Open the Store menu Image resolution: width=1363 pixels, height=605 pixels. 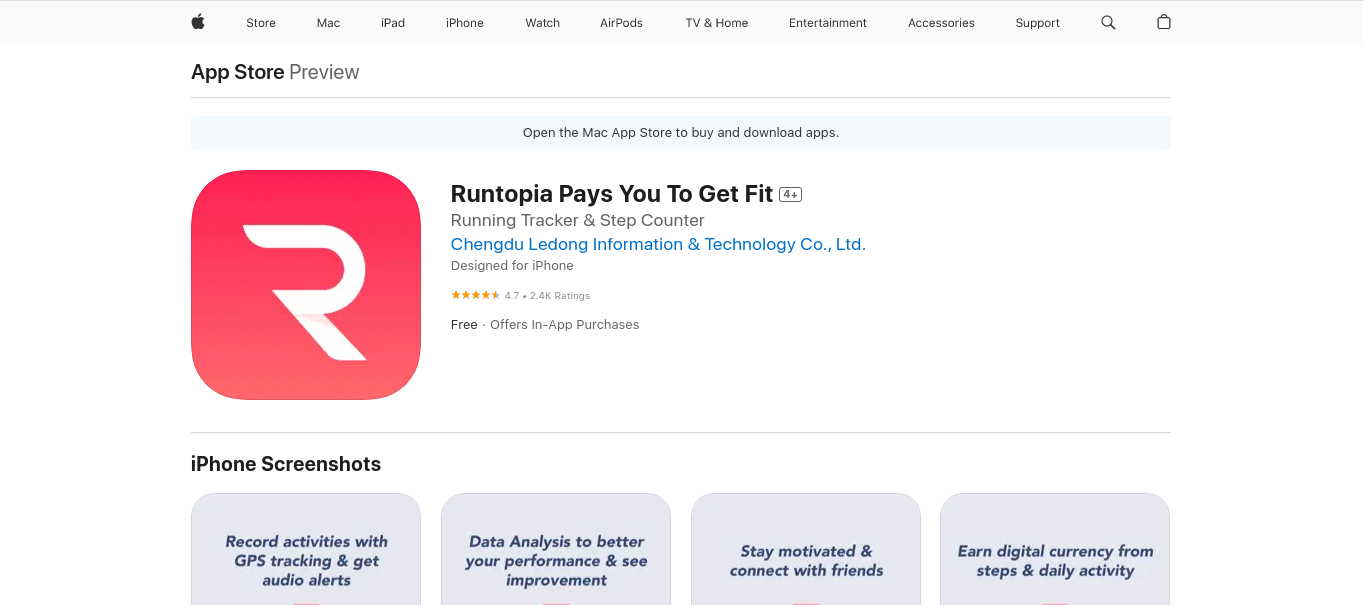point(261,23)
